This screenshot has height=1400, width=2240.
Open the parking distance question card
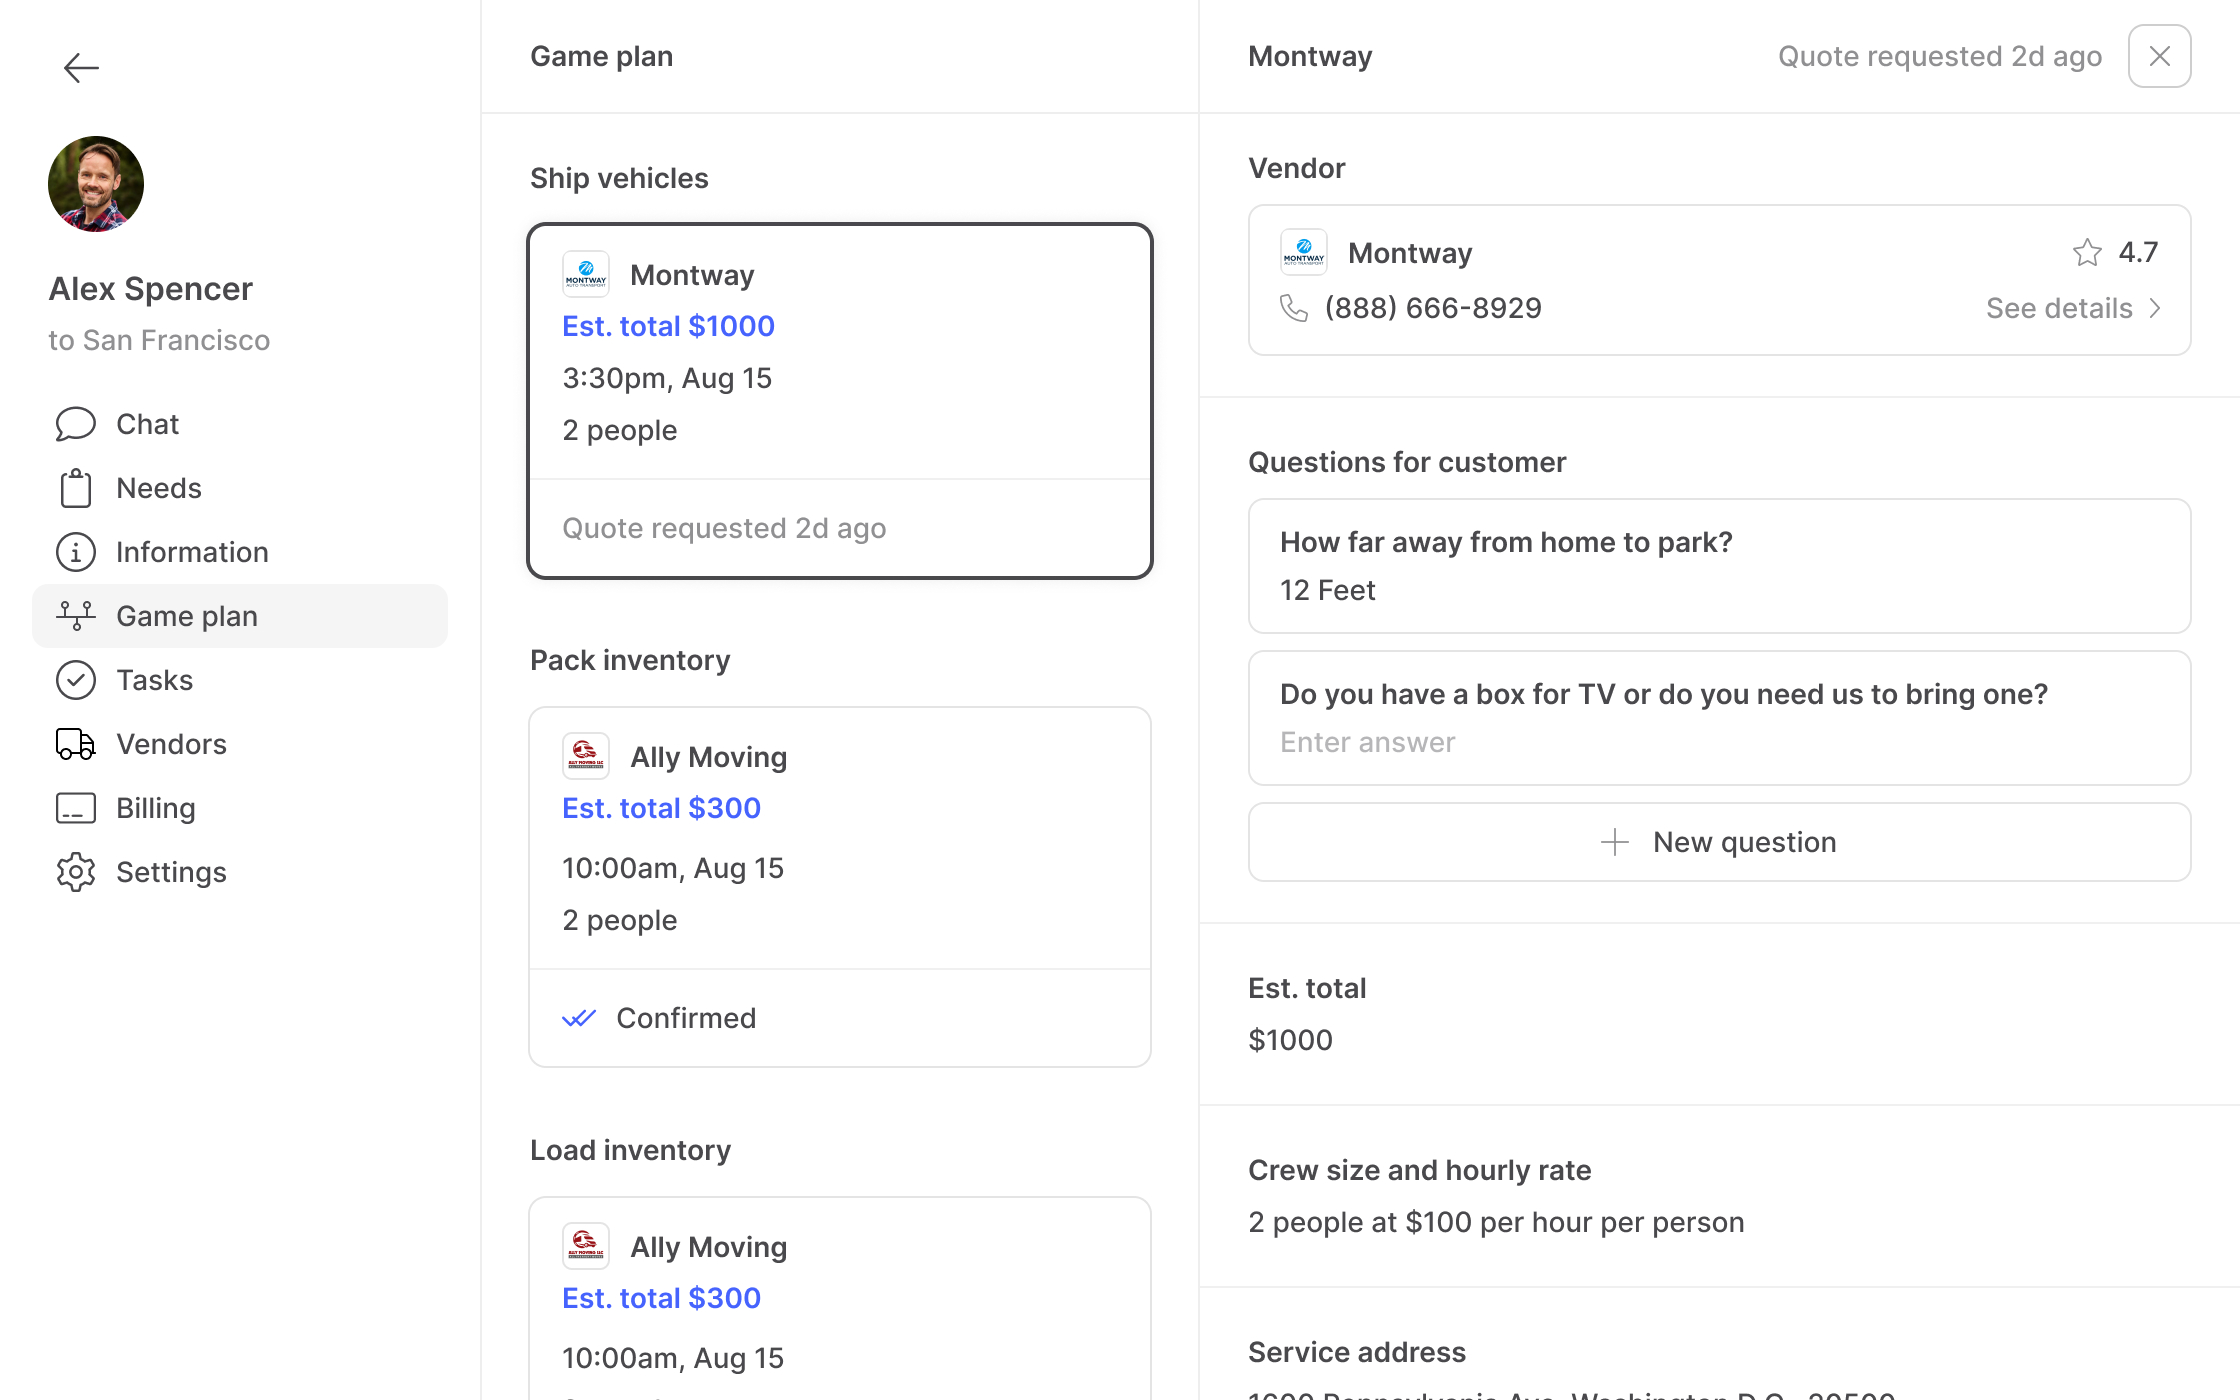pos(1719,566)
